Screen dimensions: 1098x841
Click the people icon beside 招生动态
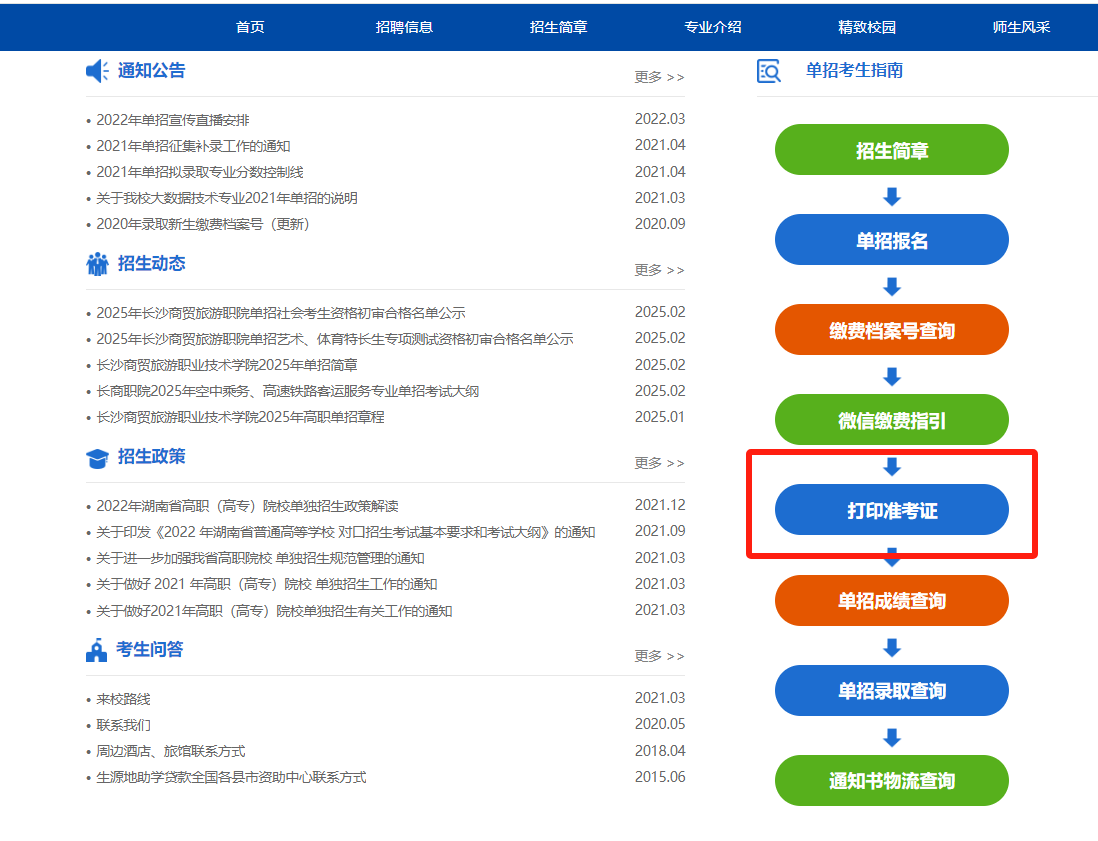[x=97, y=264]
